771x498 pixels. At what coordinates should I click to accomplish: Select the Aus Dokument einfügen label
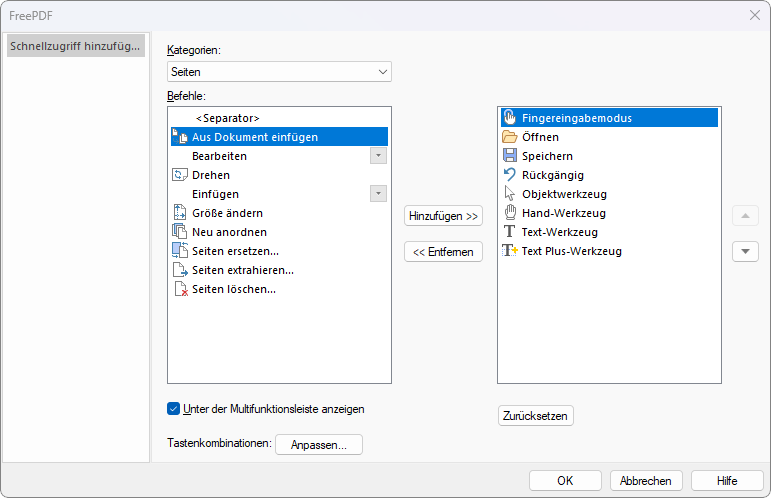[255, 137]
